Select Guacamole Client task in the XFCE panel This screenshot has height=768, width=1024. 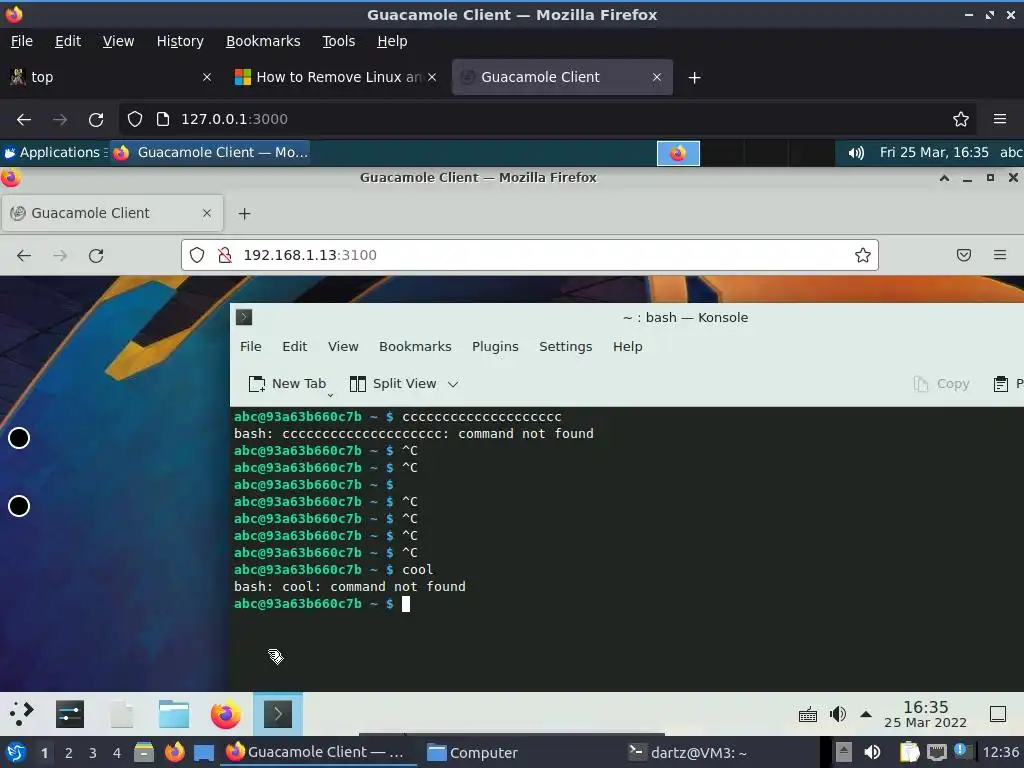click(210, 153)
